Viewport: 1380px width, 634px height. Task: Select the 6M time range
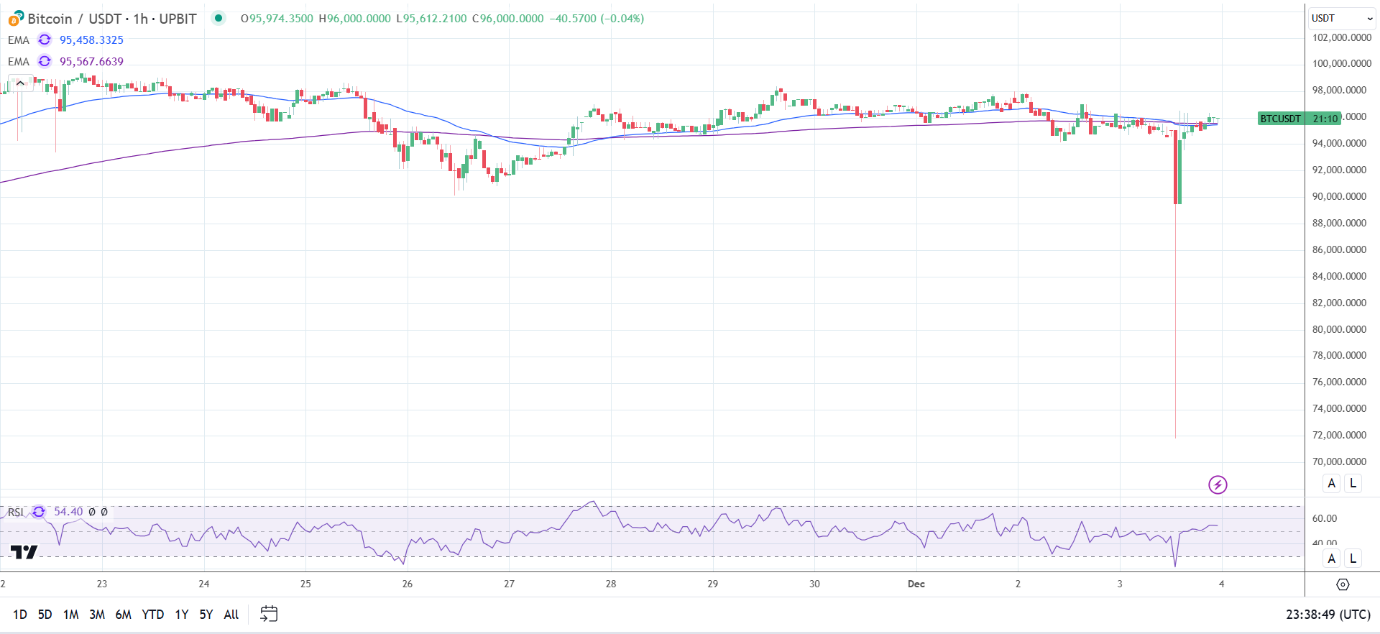coord(123,615)
